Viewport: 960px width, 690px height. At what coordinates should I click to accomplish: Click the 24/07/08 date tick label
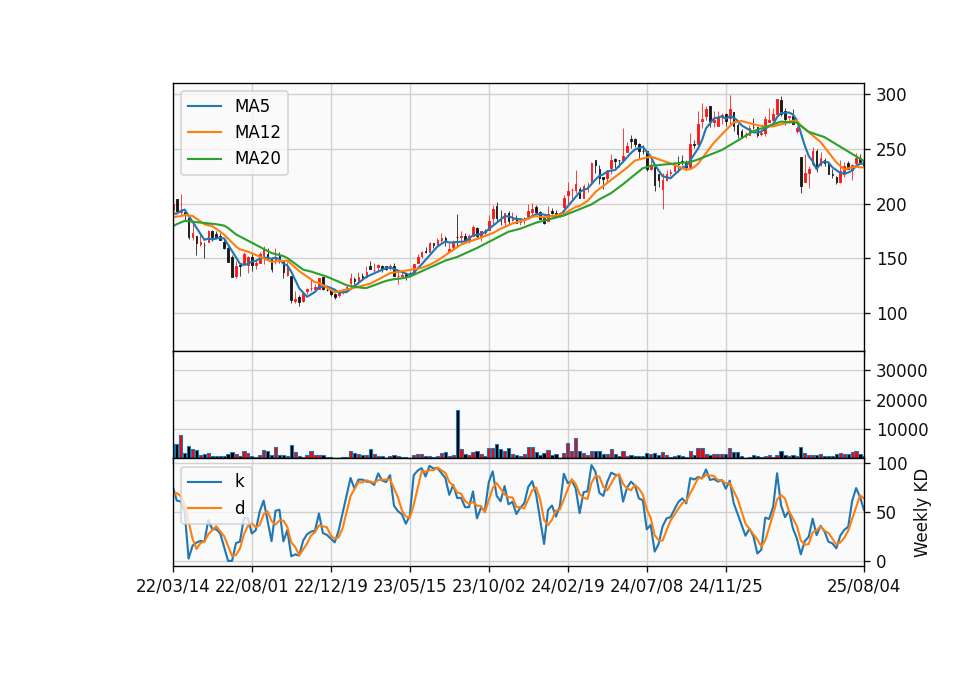click(x=647, y=586)
